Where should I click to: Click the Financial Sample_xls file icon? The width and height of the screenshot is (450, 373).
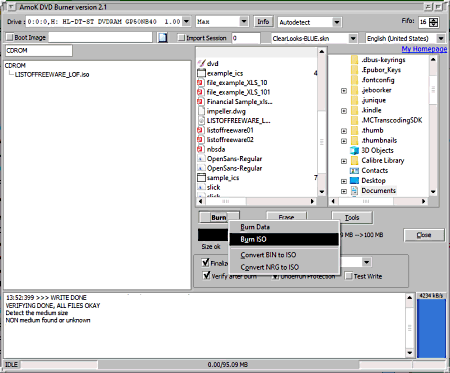click(x=200, y=102)
